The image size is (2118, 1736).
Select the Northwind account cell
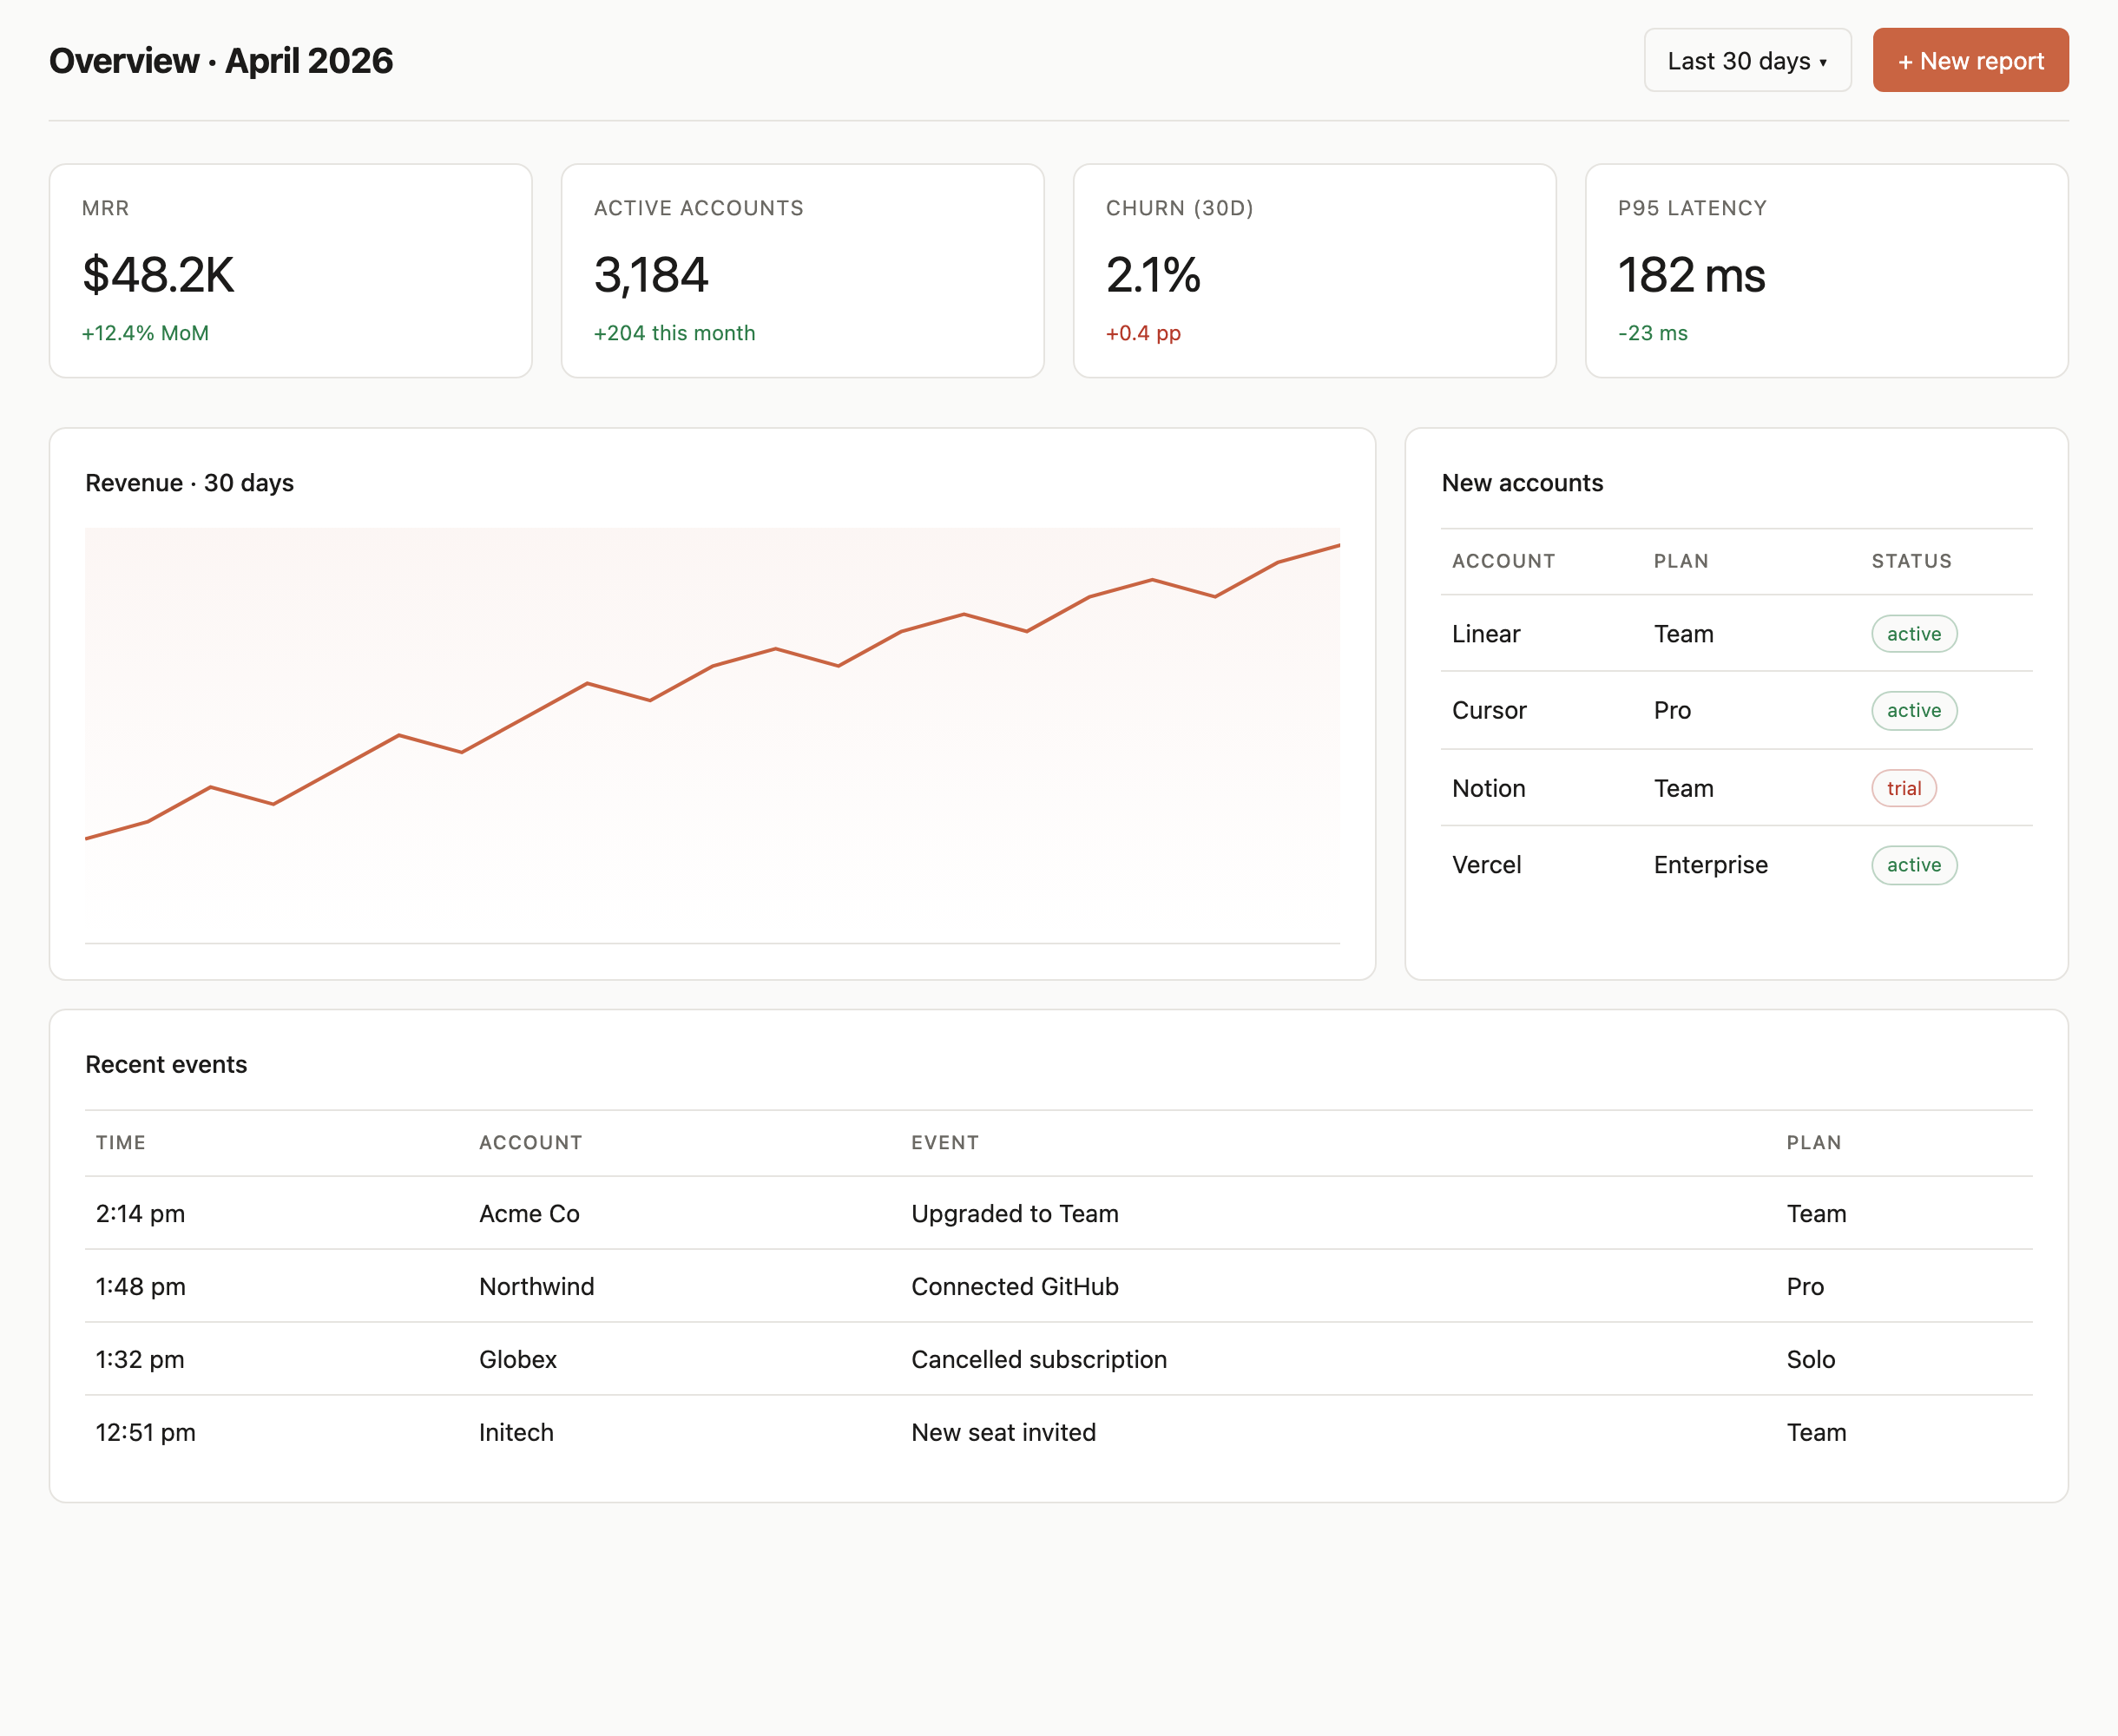(x=537, y=1287)
